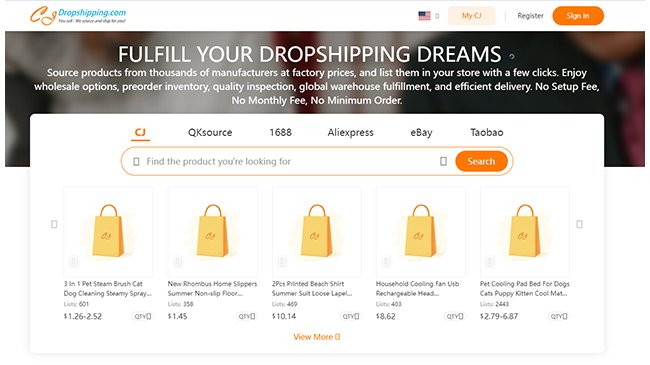This screenshot has height=365, width=650.
Task: Click the search magnifier icon in field
Action: [136, 161]
